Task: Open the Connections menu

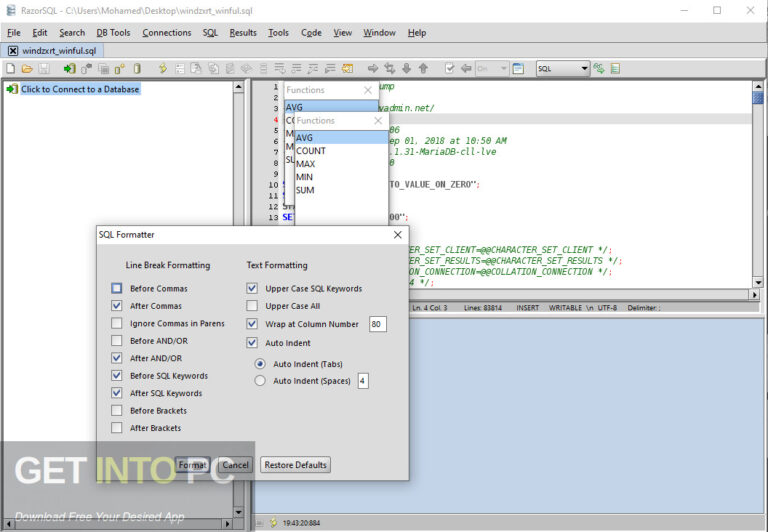Action: [167, 33]
